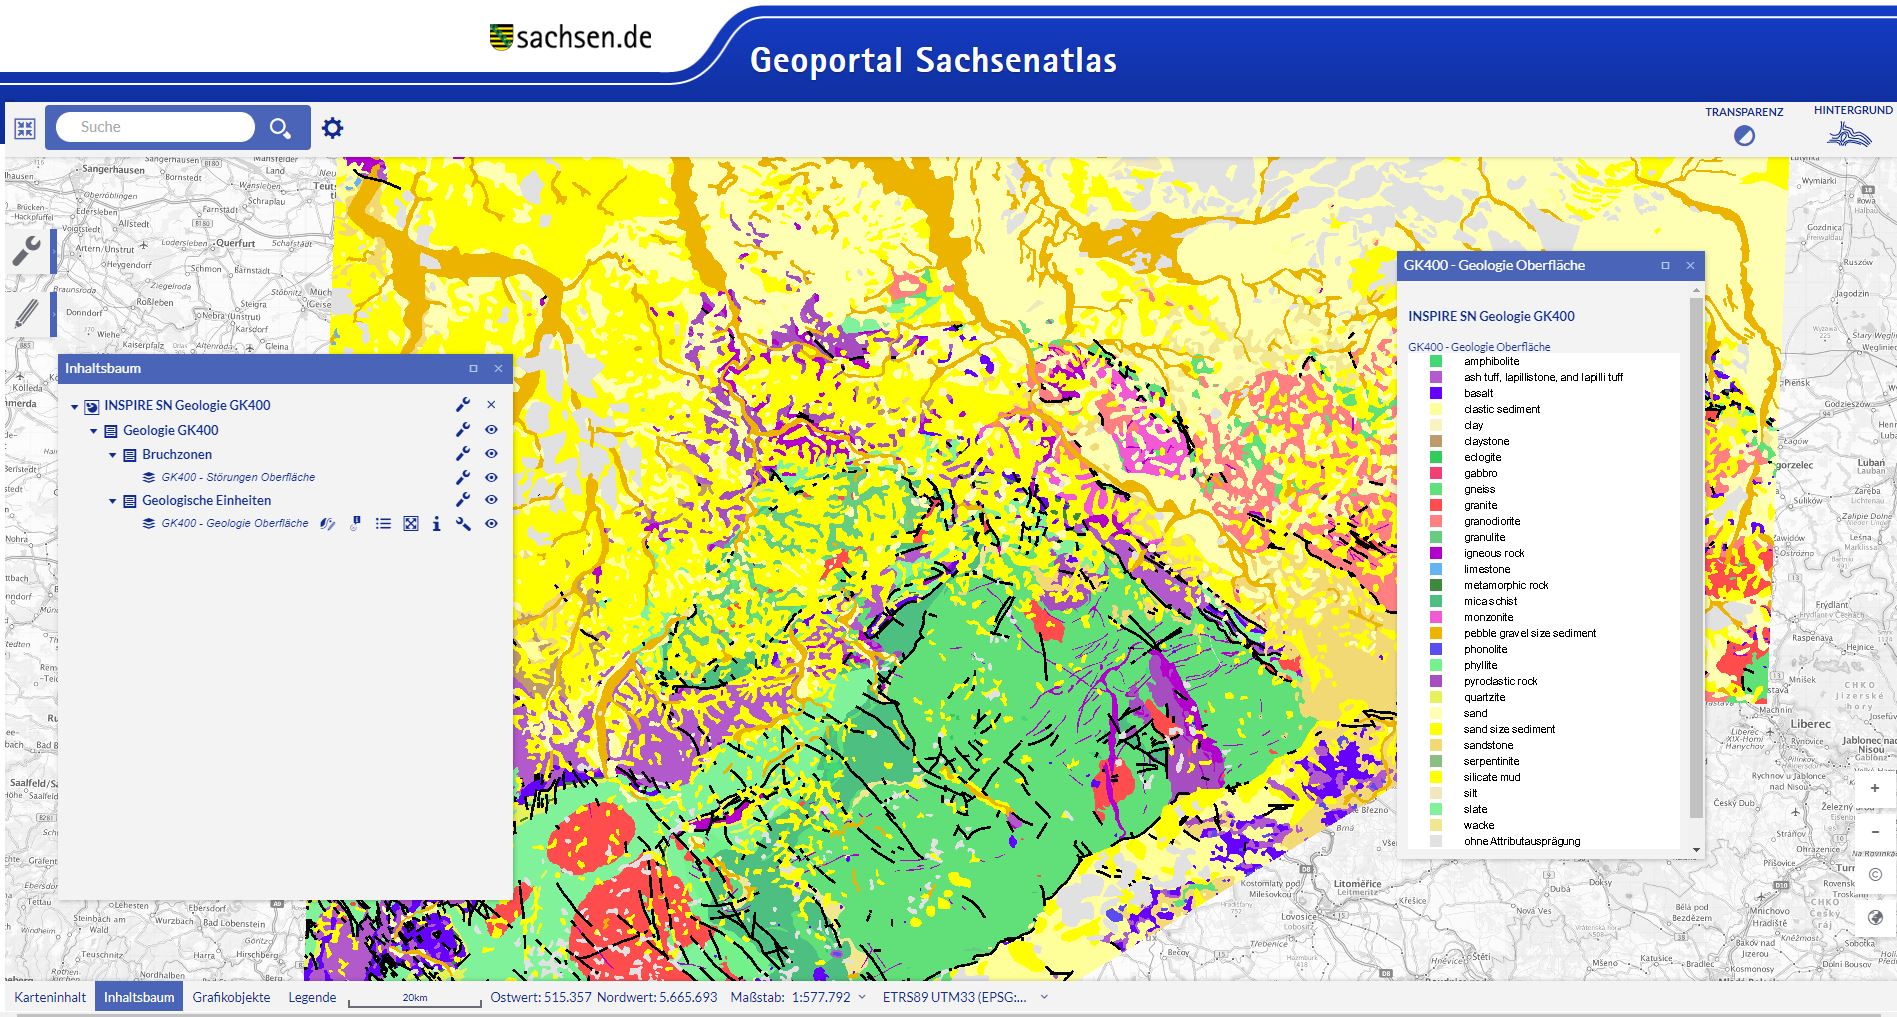Click legend scrollbar up arrow
Image resolution: width=1897 pixels, height=1017 pixels.
coord(1696,290)
